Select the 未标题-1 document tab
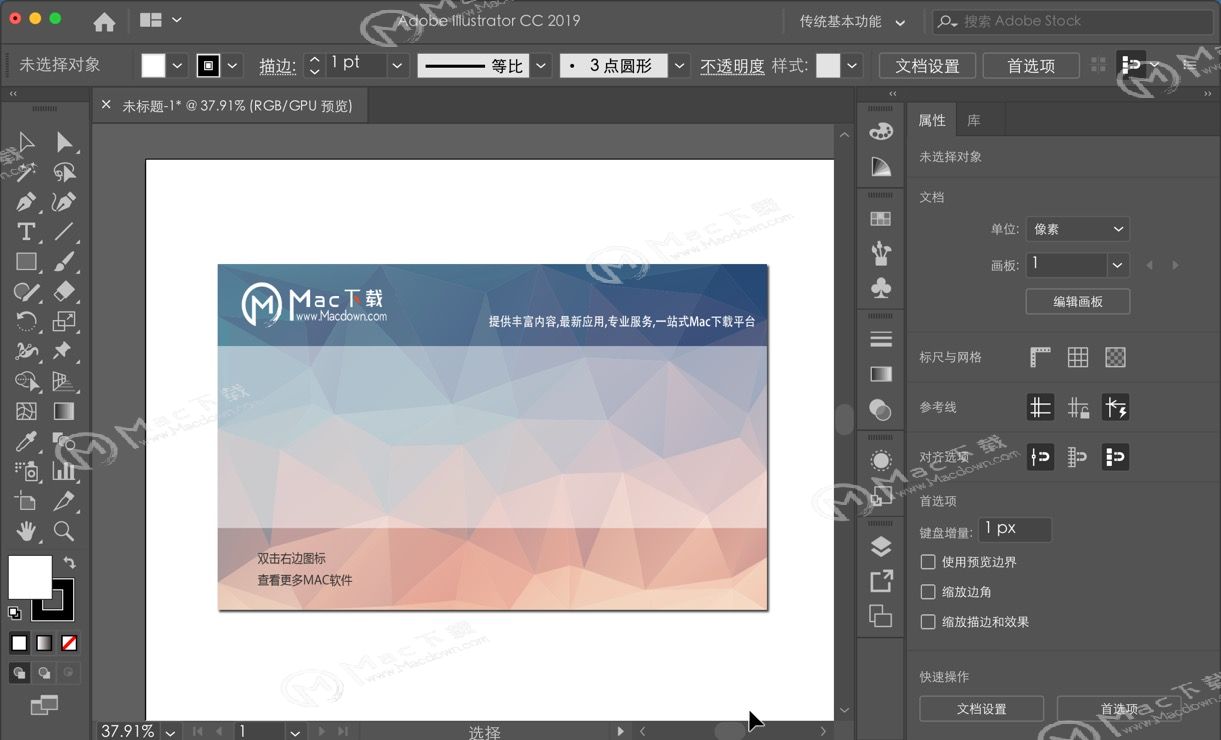The image size is (1221, 740). point(238,105)
